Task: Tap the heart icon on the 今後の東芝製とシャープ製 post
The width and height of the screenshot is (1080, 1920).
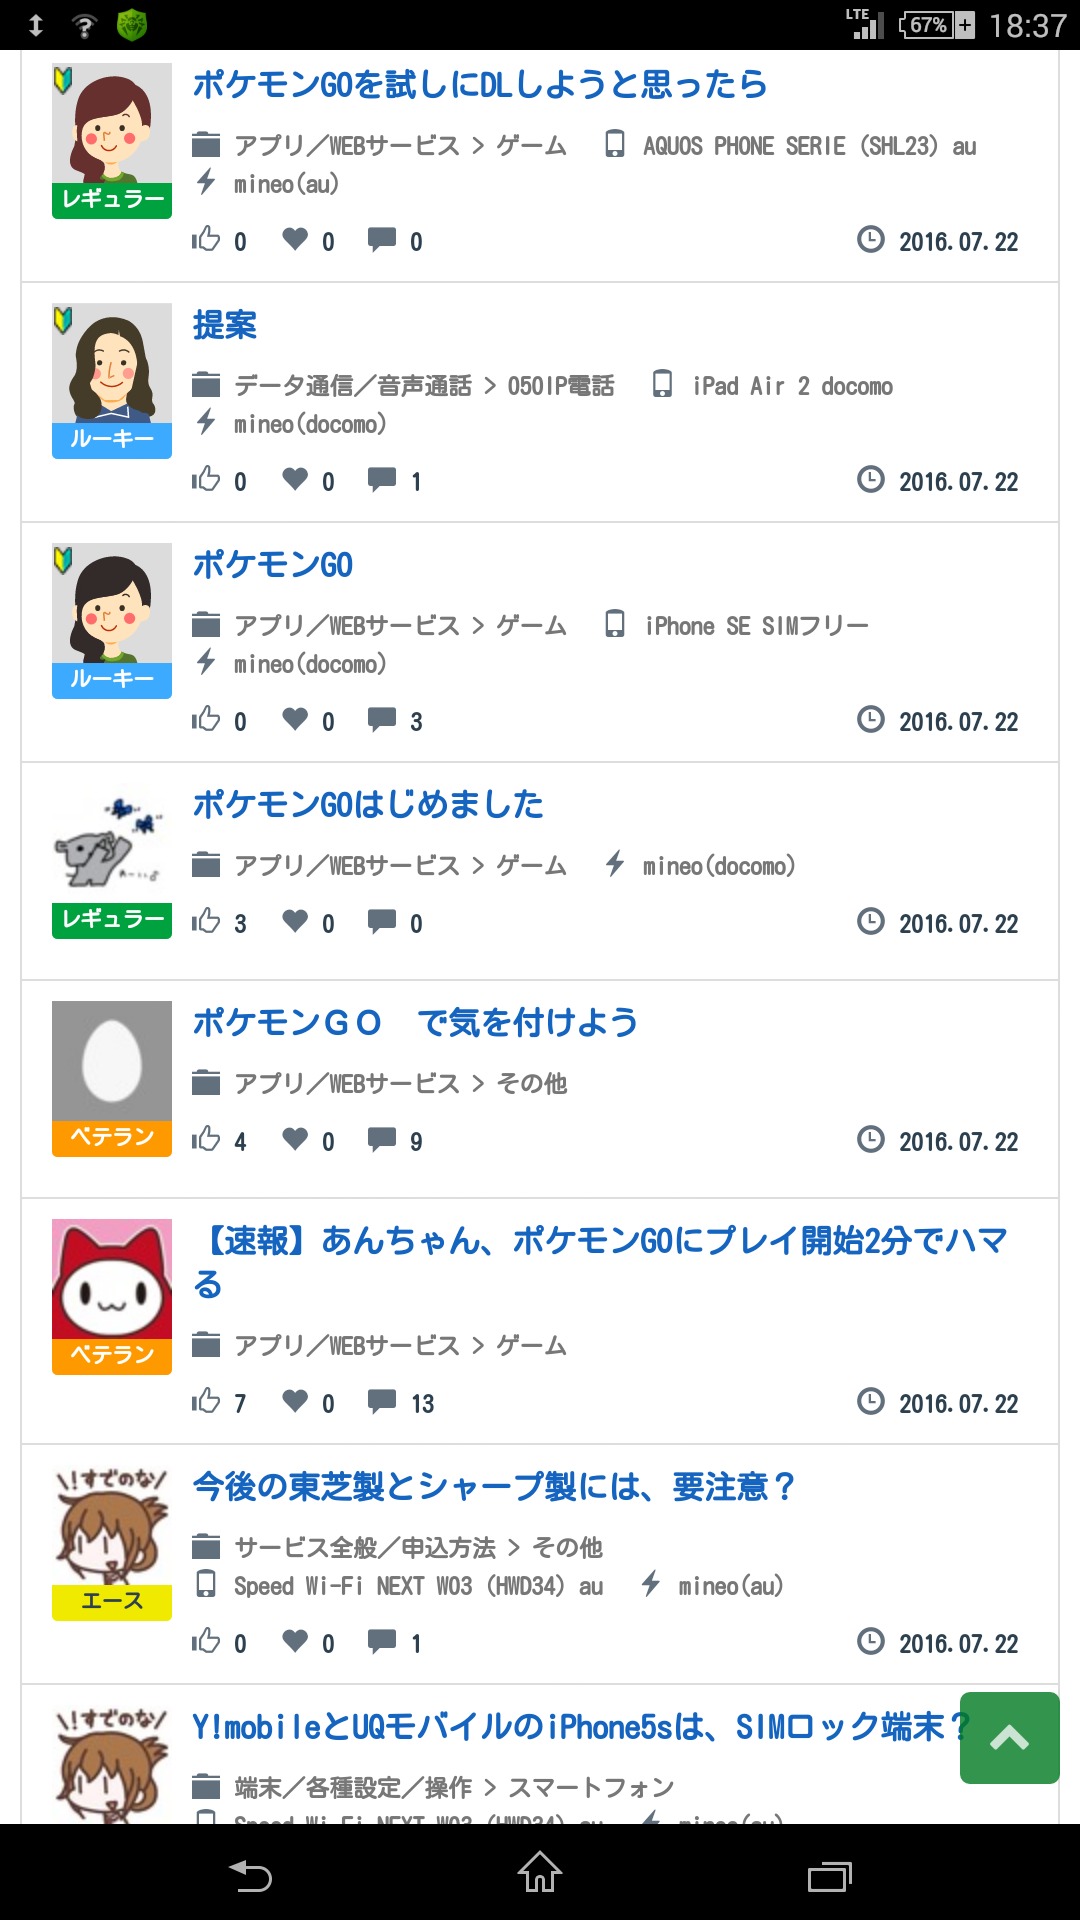Action: [x=295, y=1640]
